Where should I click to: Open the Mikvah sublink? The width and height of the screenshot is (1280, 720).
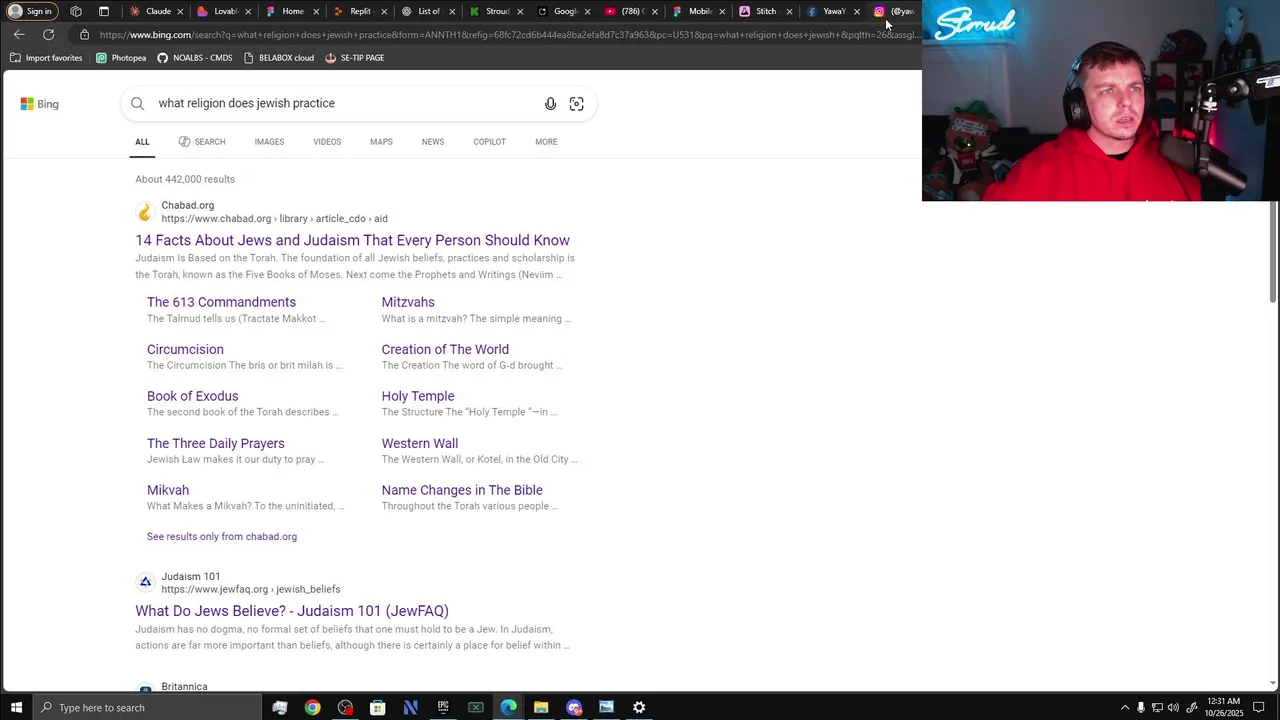[168, 490]
